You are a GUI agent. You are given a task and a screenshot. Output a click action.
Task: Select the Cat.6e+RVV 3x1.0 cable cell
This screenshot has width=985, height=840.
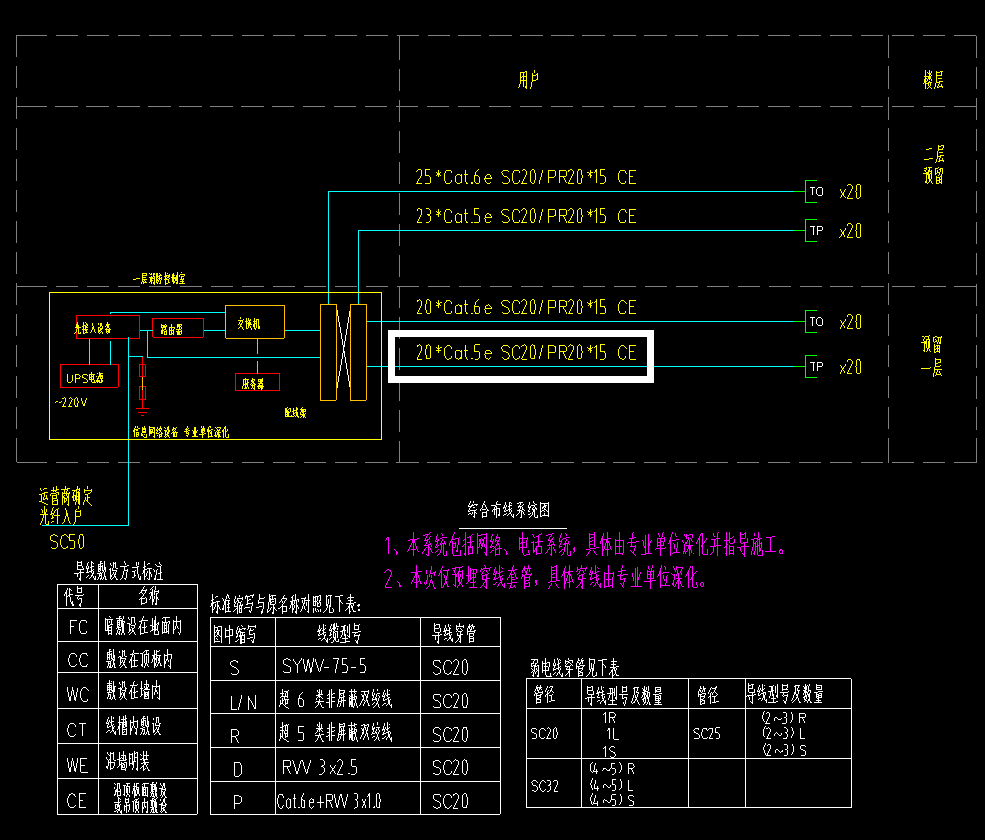[348, 800]
